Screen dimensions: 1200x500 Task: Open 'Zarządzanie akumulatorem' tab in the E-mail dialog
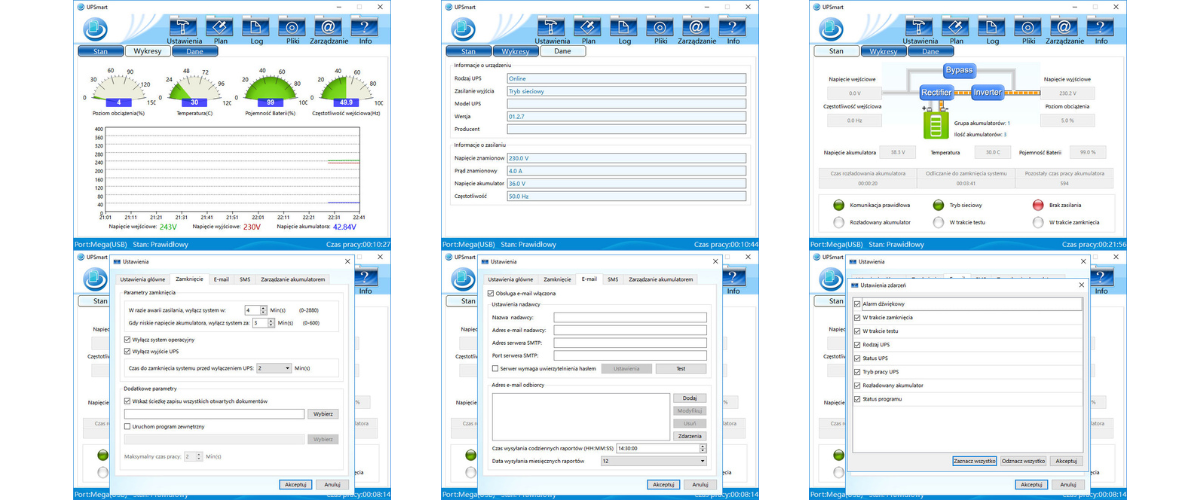click(x=659, y=279)
